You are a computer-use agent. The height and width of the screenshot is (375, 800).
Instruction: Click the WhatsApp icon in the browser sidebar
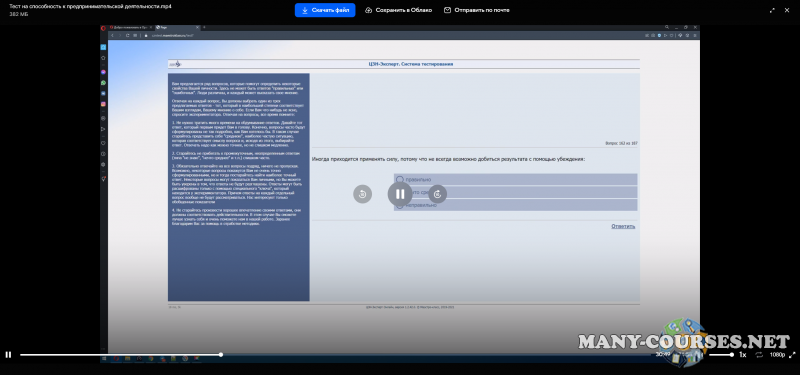tap(104, 82)
